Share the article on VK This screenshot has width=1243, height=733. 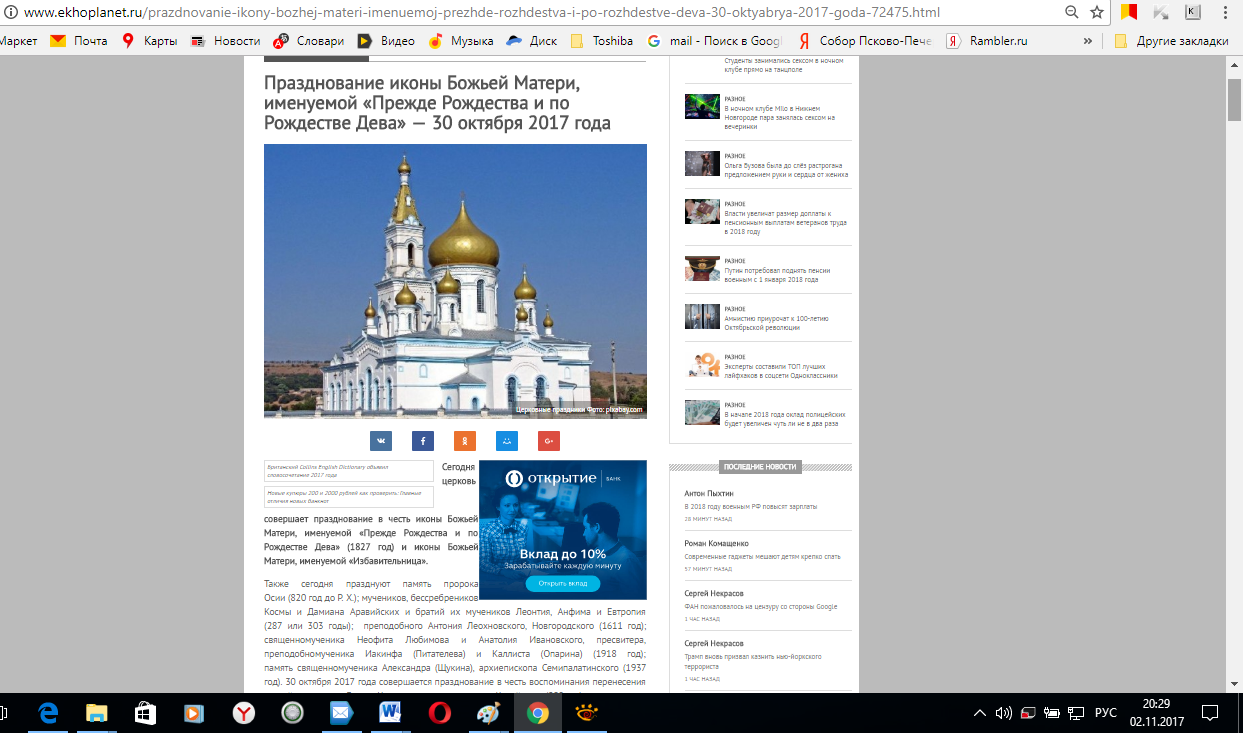coord(381,441)
